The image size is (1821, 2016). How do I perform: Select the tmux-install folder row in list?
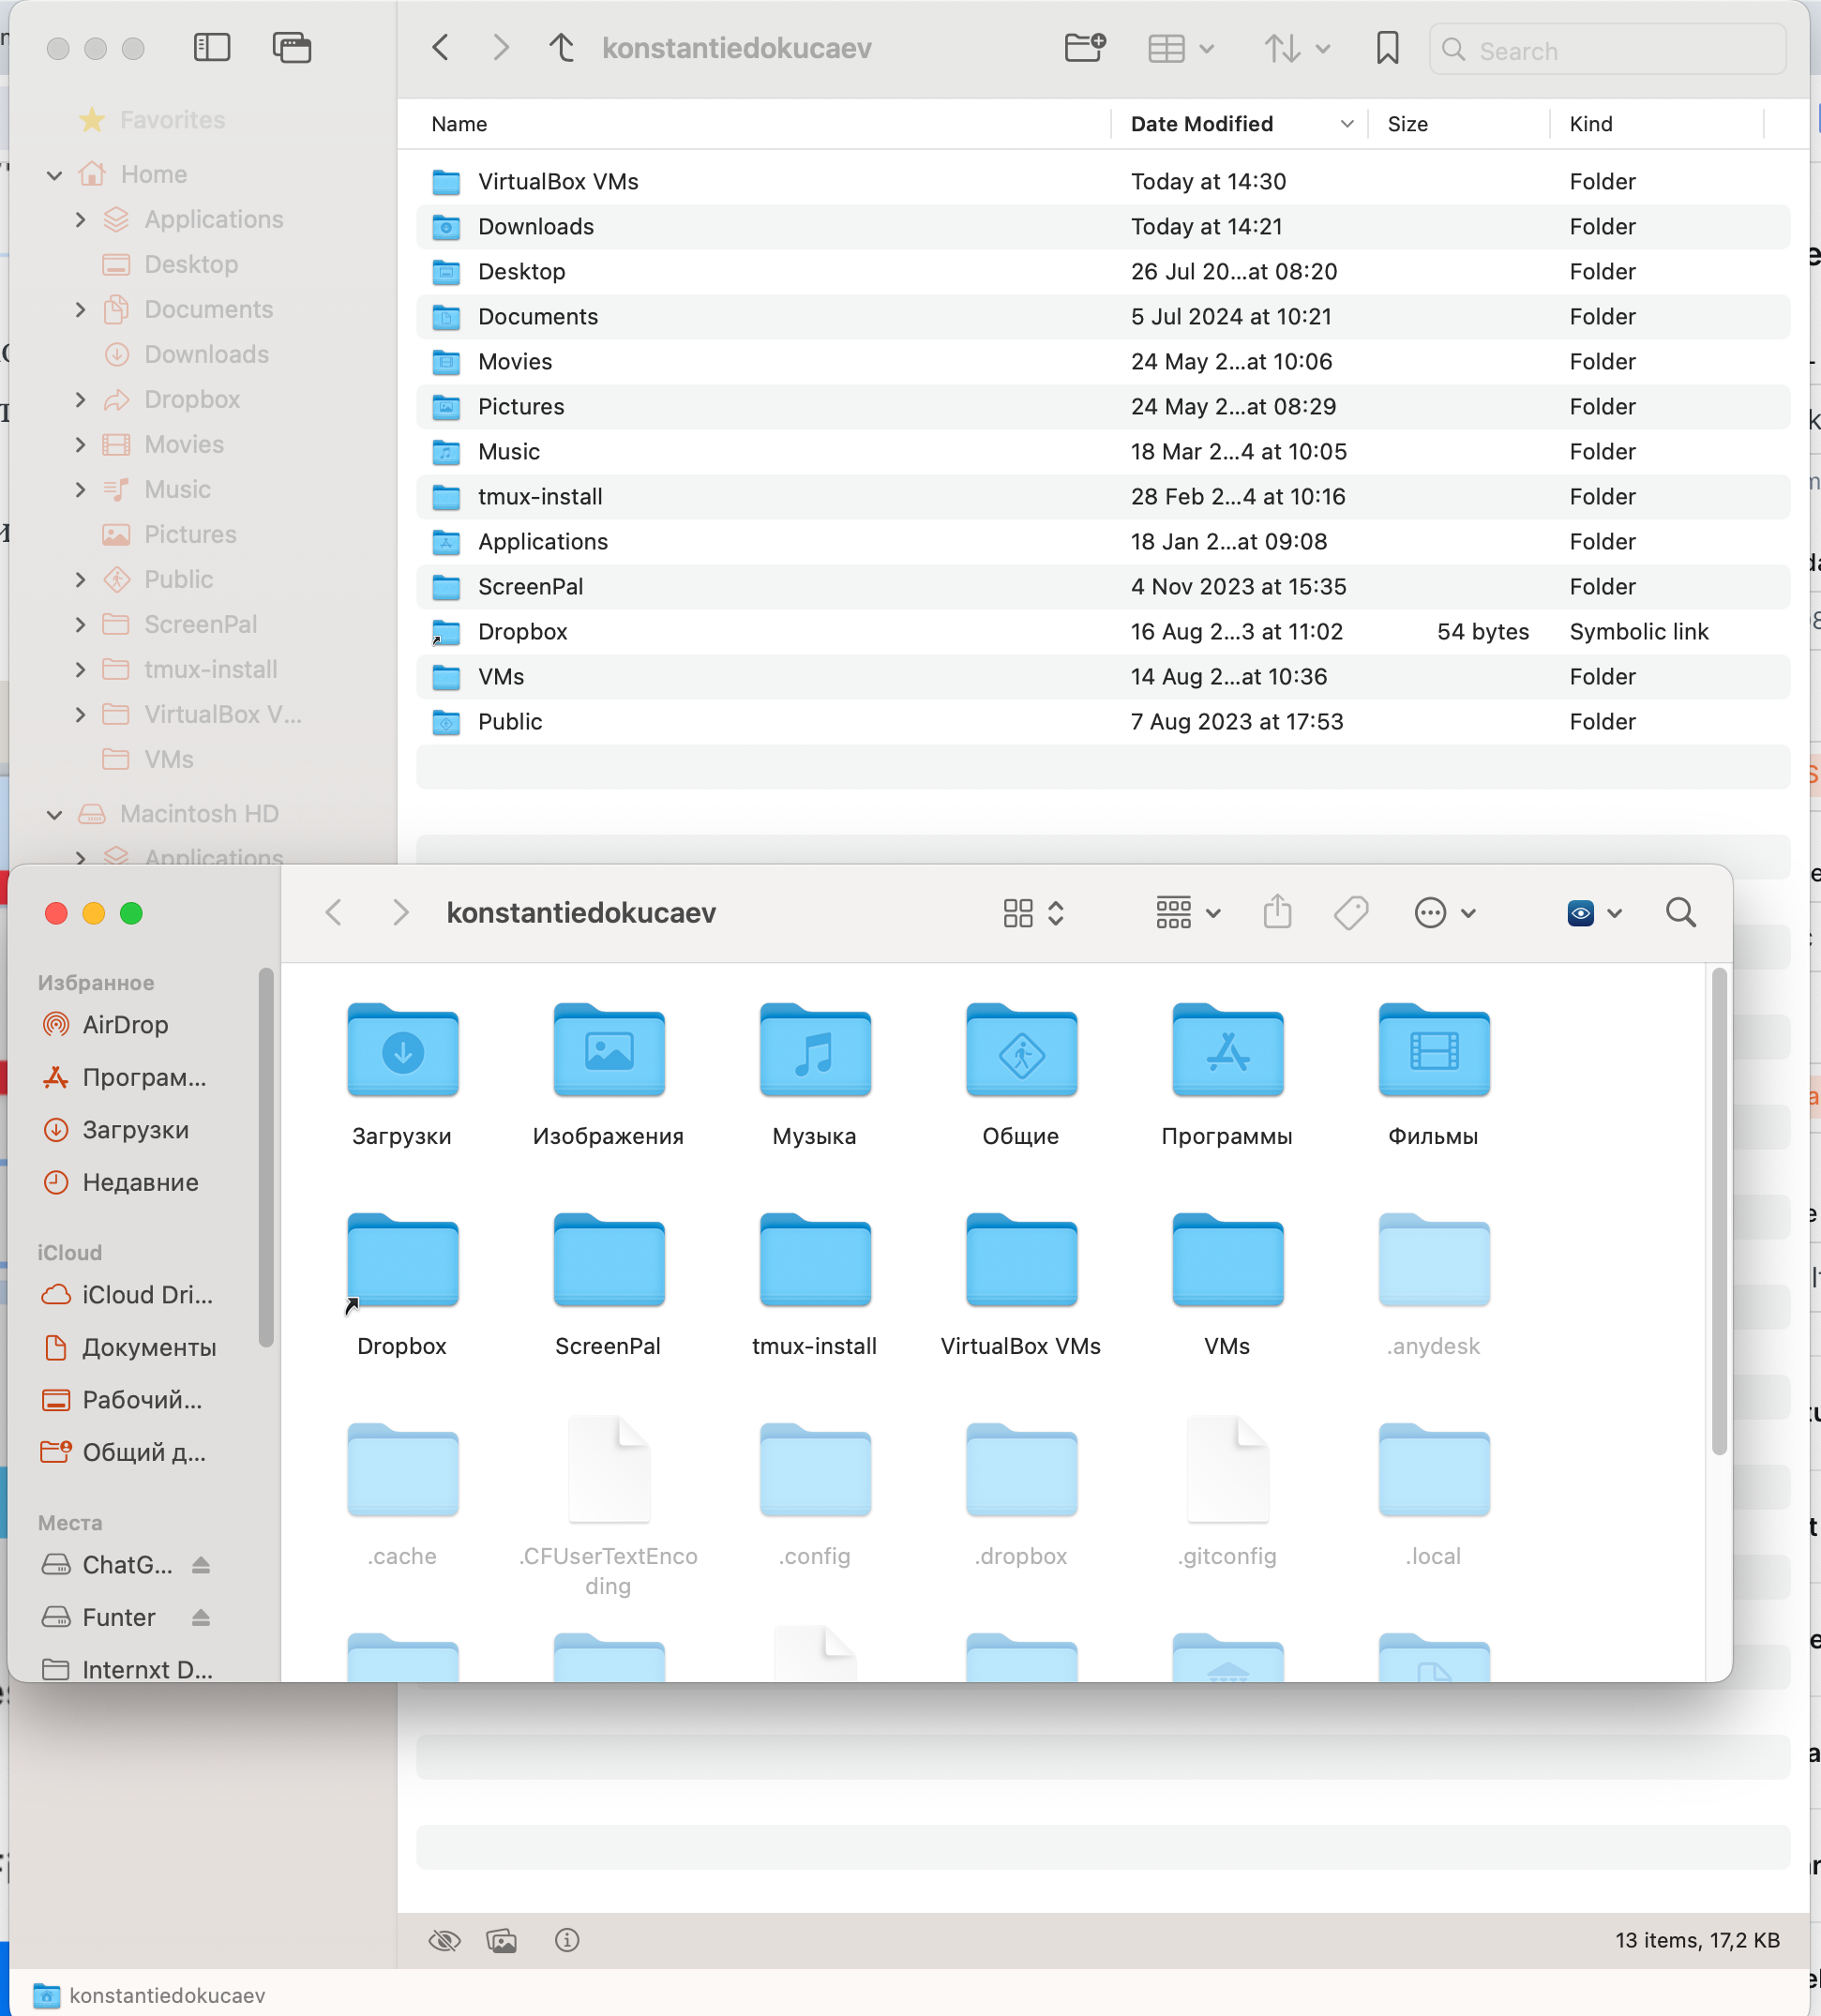tap(540, 496)
